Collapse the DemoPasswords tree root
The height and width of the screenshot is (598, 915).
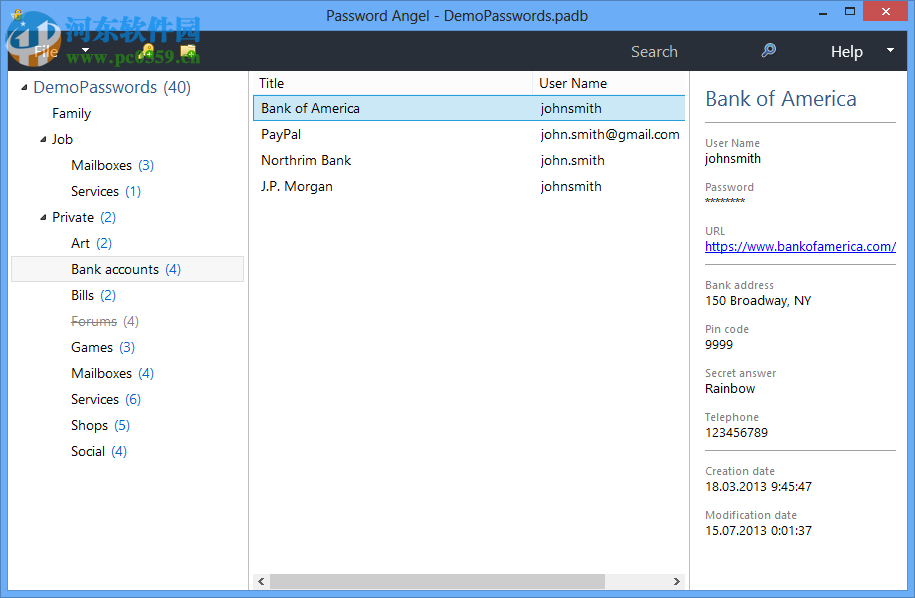pos(23,87)
